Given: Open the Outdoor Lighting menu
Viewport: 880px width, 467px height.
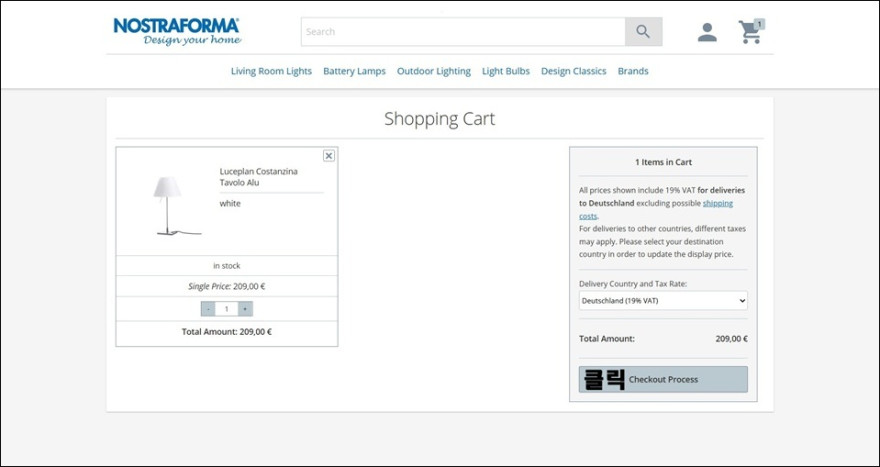Looking at the screenshot, I should pyautogui.click(x=434, y=71).
